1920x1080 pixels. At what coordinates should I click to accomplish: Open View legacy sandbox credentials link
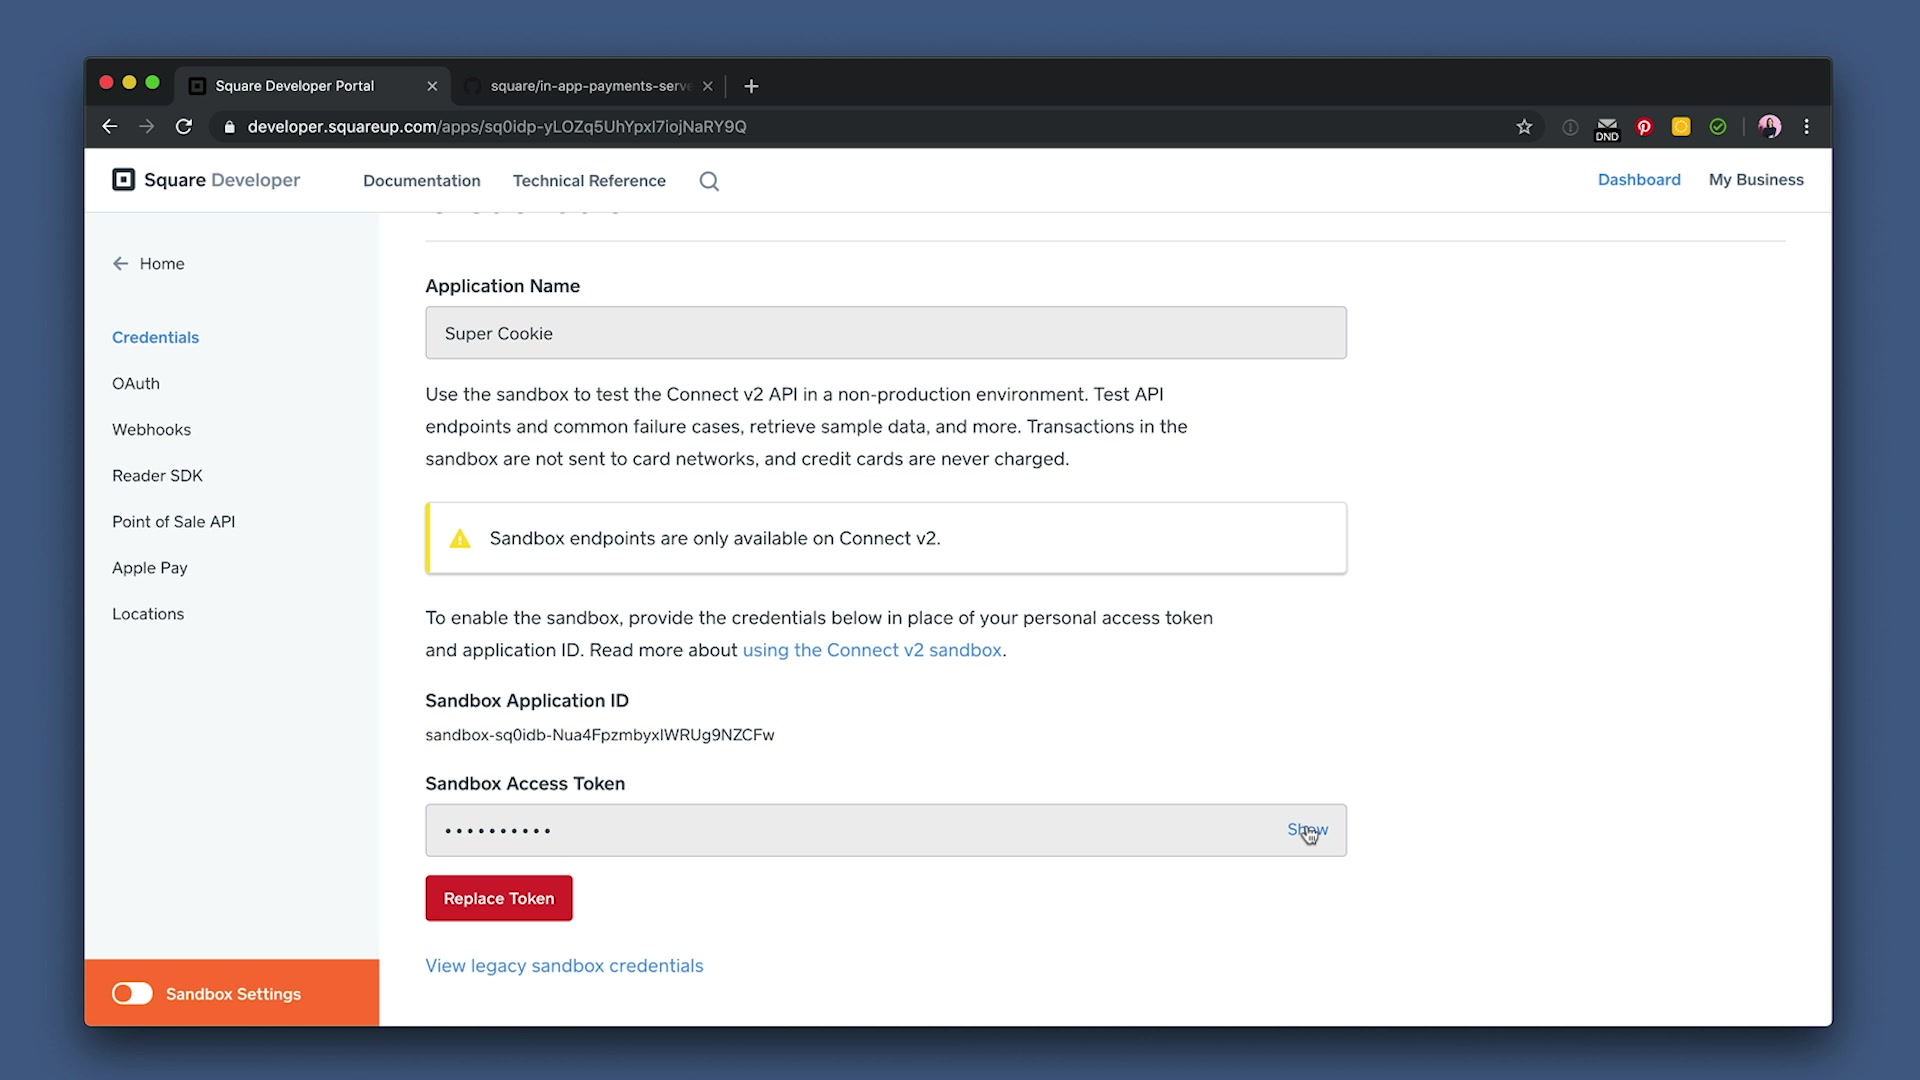[x=564, y=966]
